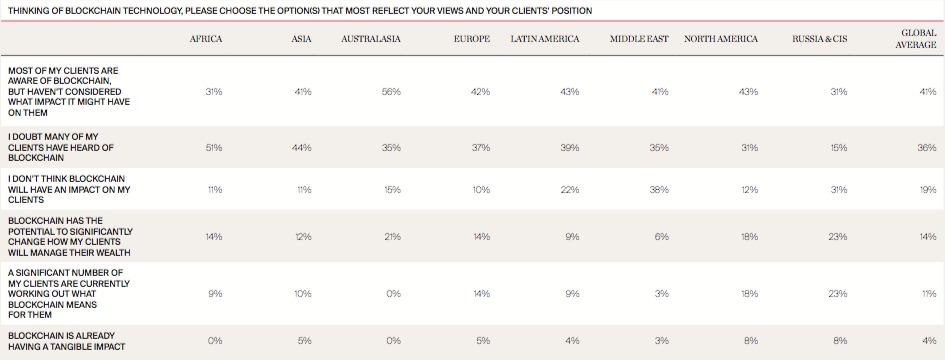Click row 'Blockchain has the potential to significantly change'
The width and height of the screenshot is (945, 360).
[472, 236]
